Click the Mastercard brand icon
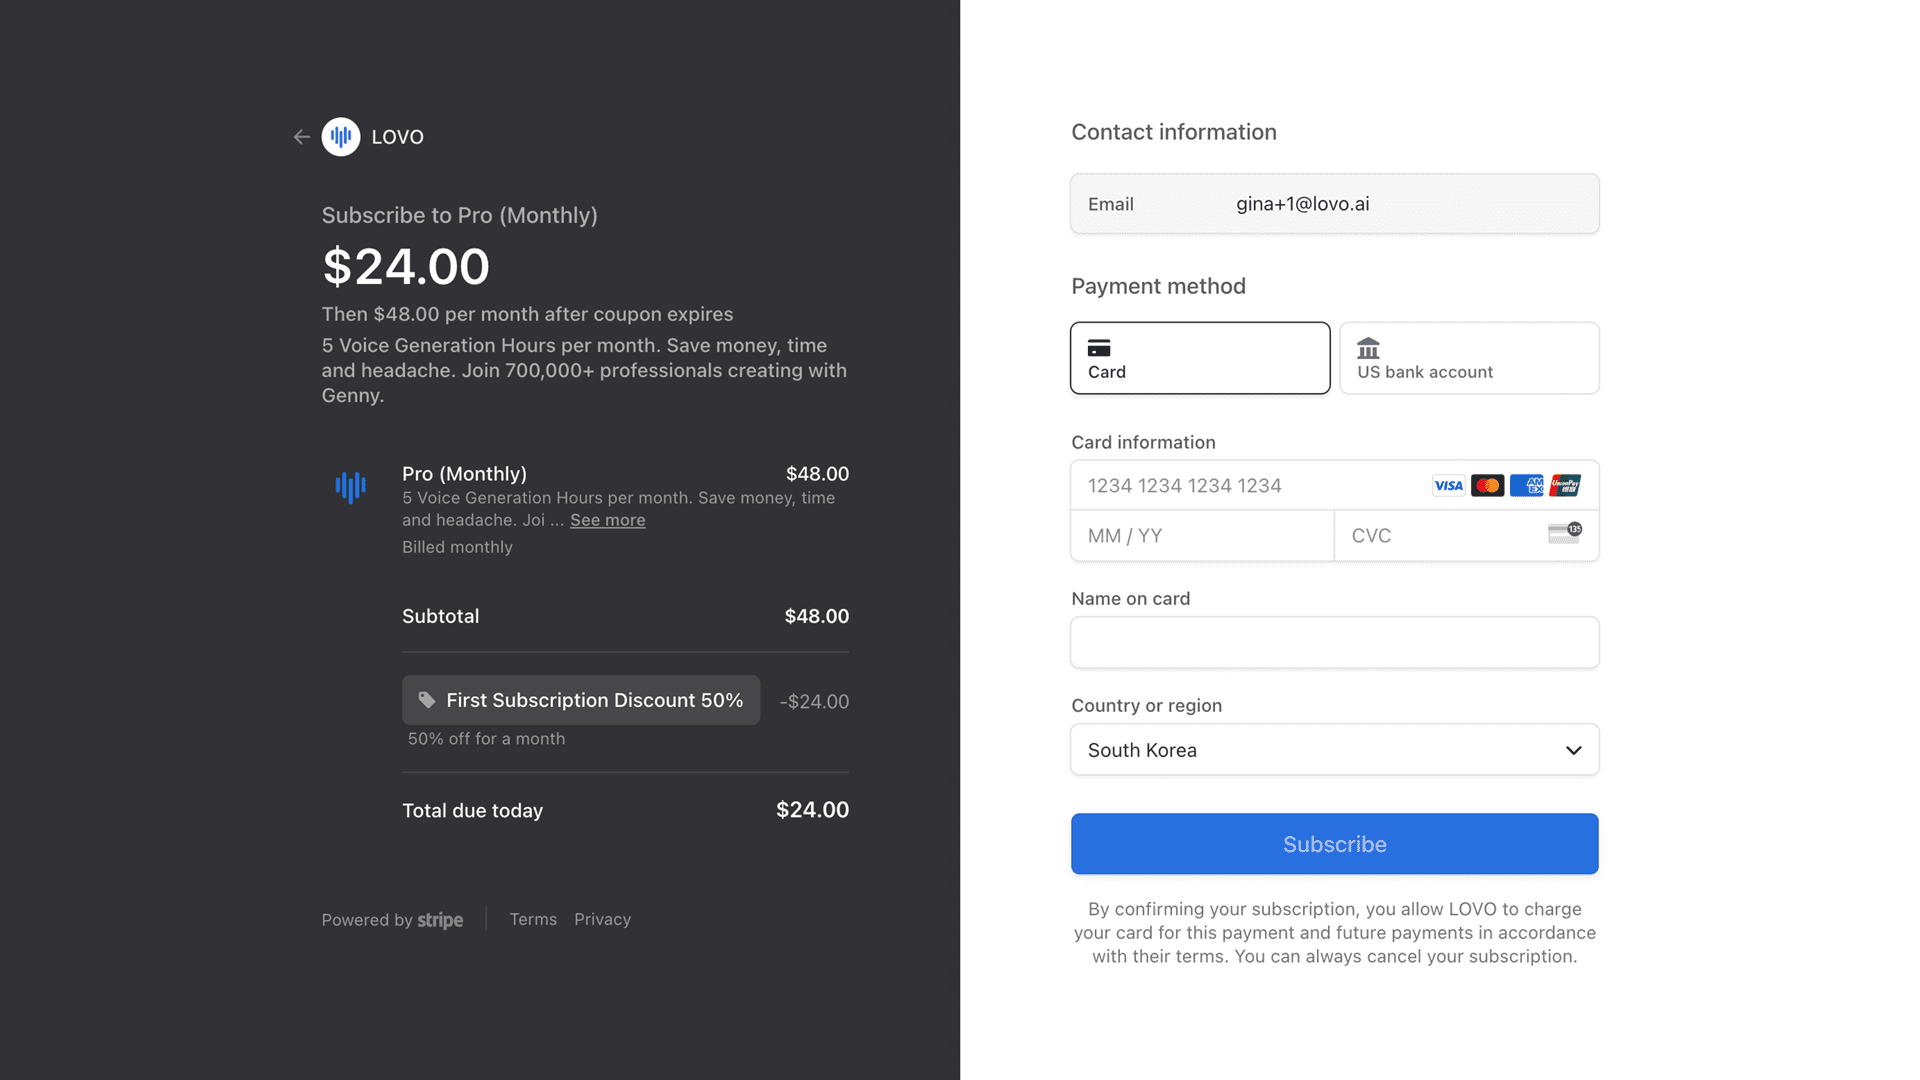The image size is (1920, 1080). [x=1488, y=485]
